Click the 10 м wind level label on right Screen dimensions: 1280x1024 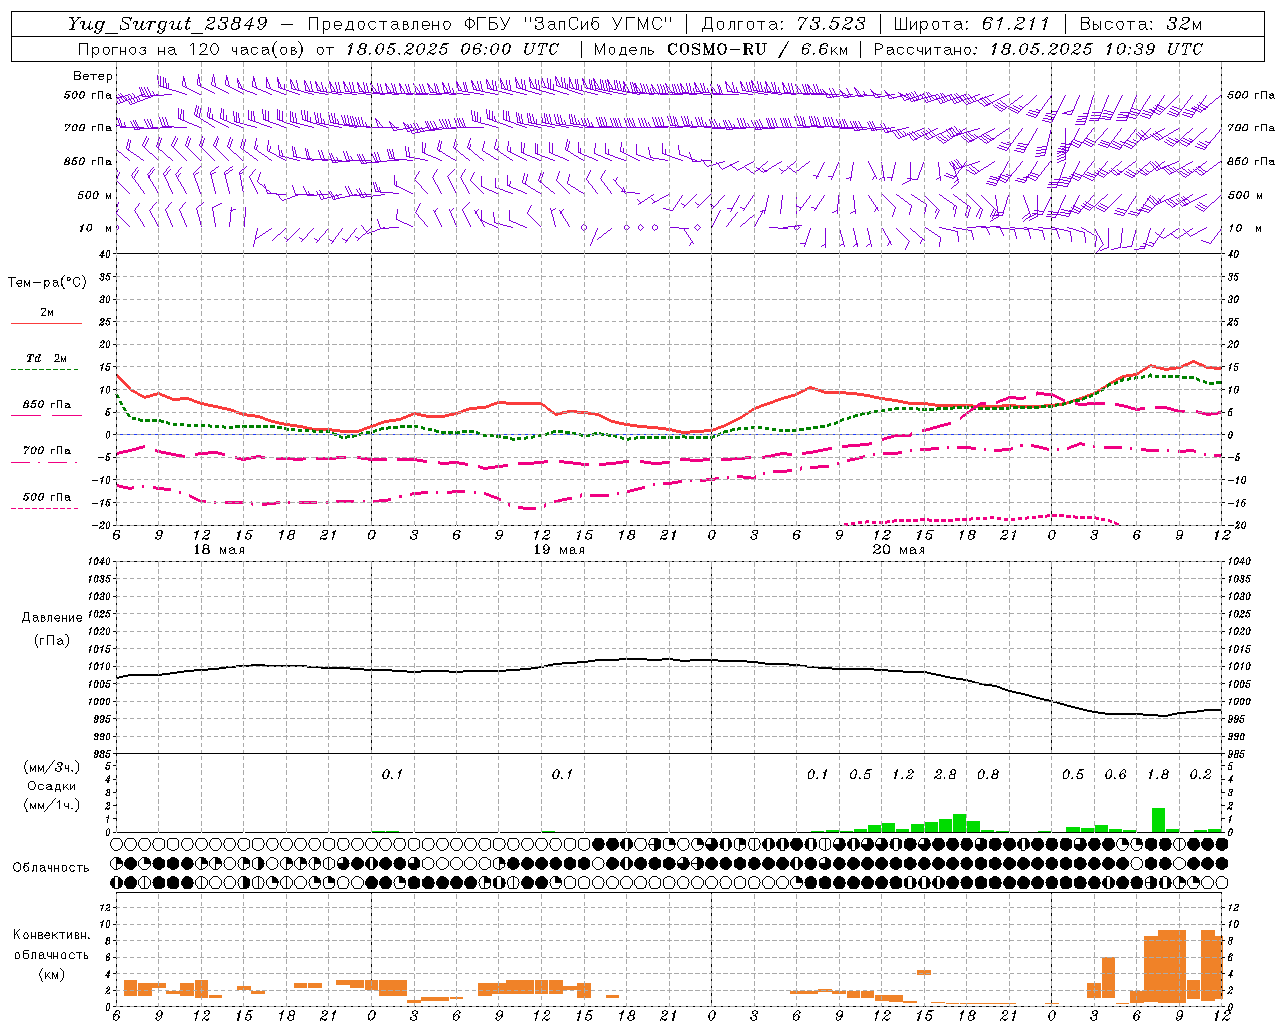pyautogui.click(x=1244, y=228)
